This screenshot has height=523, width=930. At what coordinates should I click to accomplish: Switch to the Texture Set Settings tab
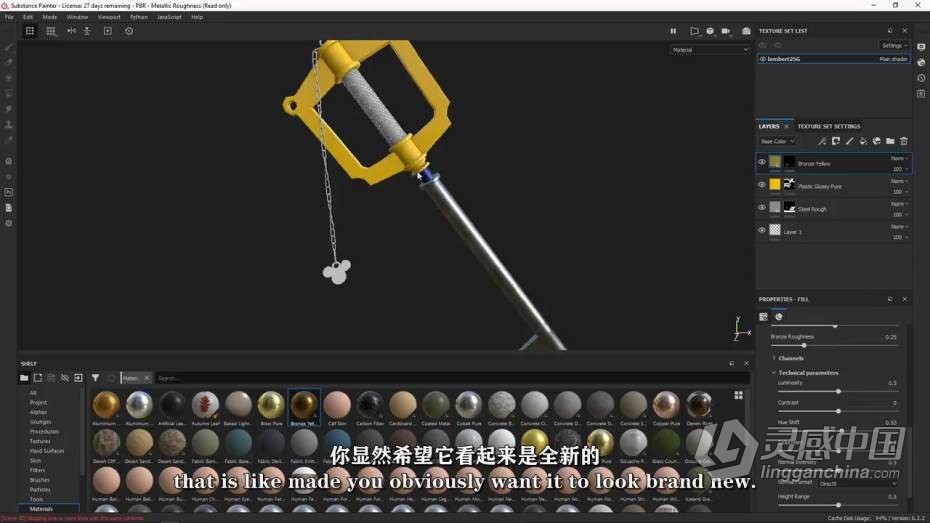(829, 126)
